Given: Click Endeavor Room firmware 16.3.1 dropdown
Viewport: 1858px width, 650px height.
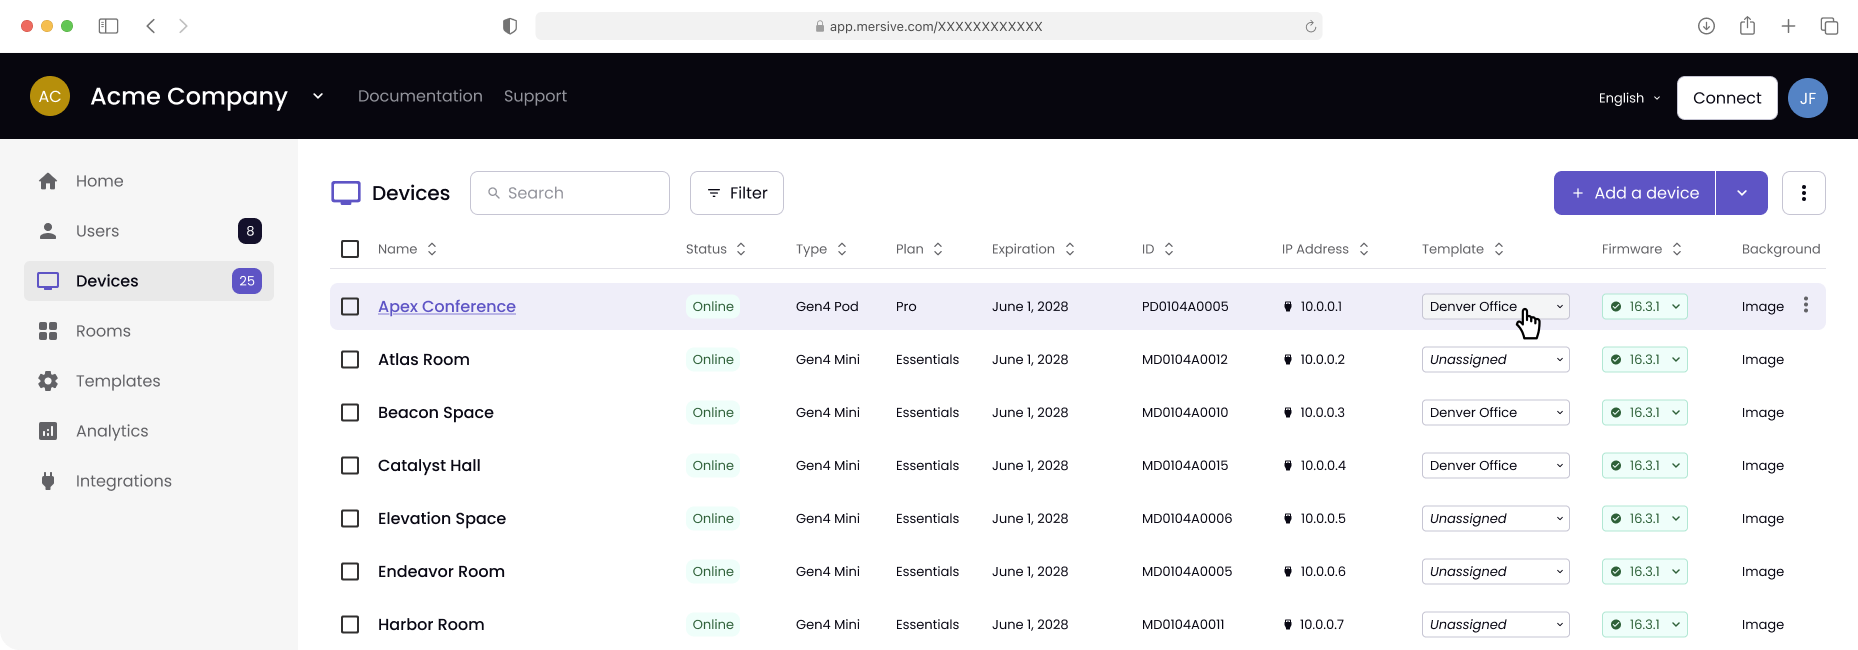Looking at the screenshot, I should tap(1645, 571).
